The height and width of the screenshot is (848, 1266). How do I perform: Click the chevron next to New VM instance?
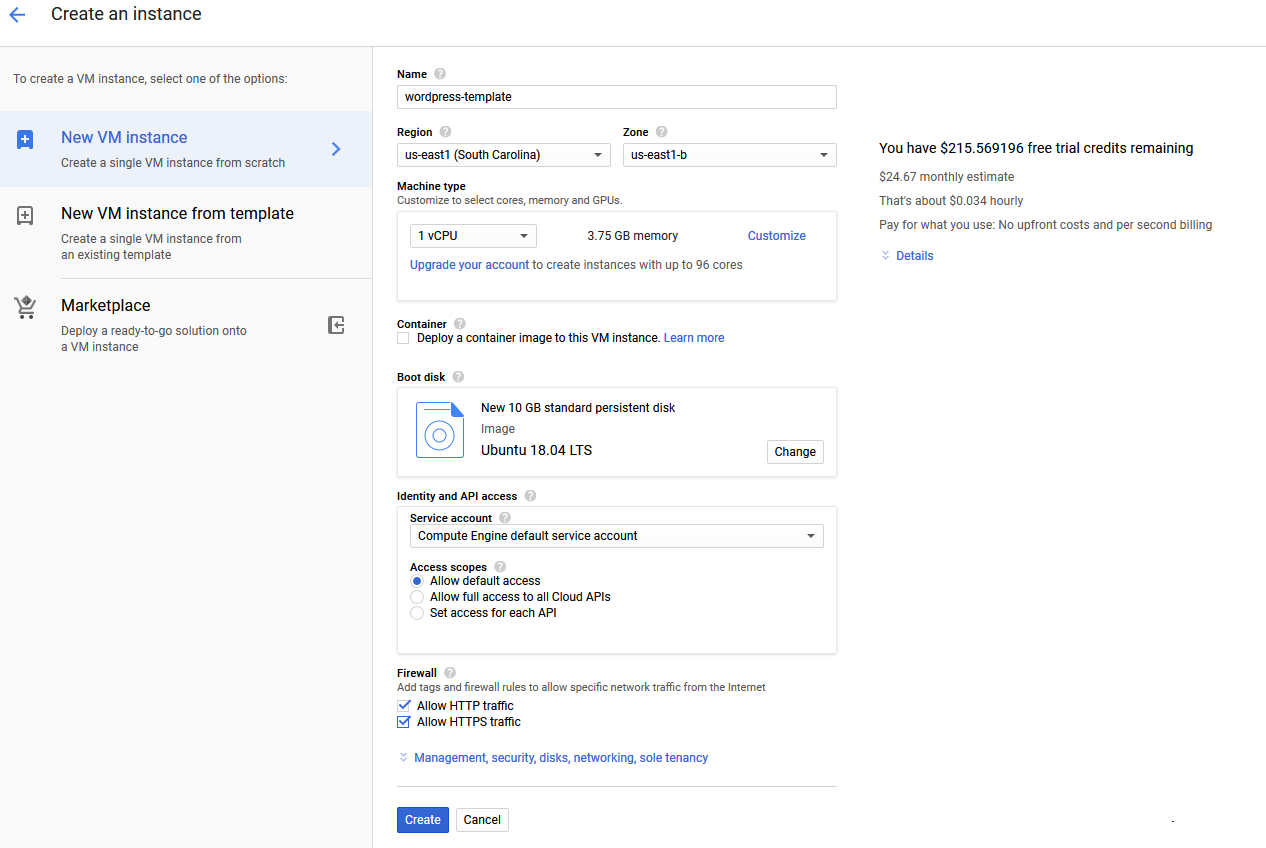coord(336,149)
